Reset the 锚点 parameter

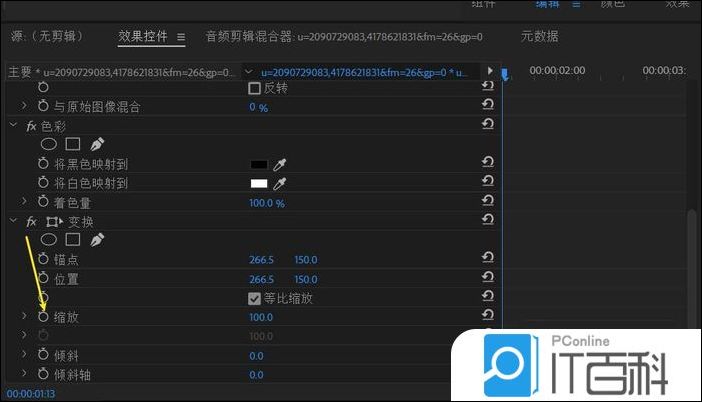click(488, 257)
